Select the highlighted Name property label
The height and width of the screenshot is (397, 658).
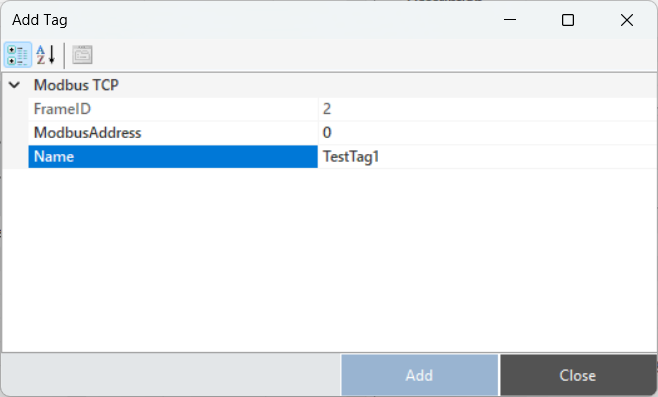(x=173, y=157)
